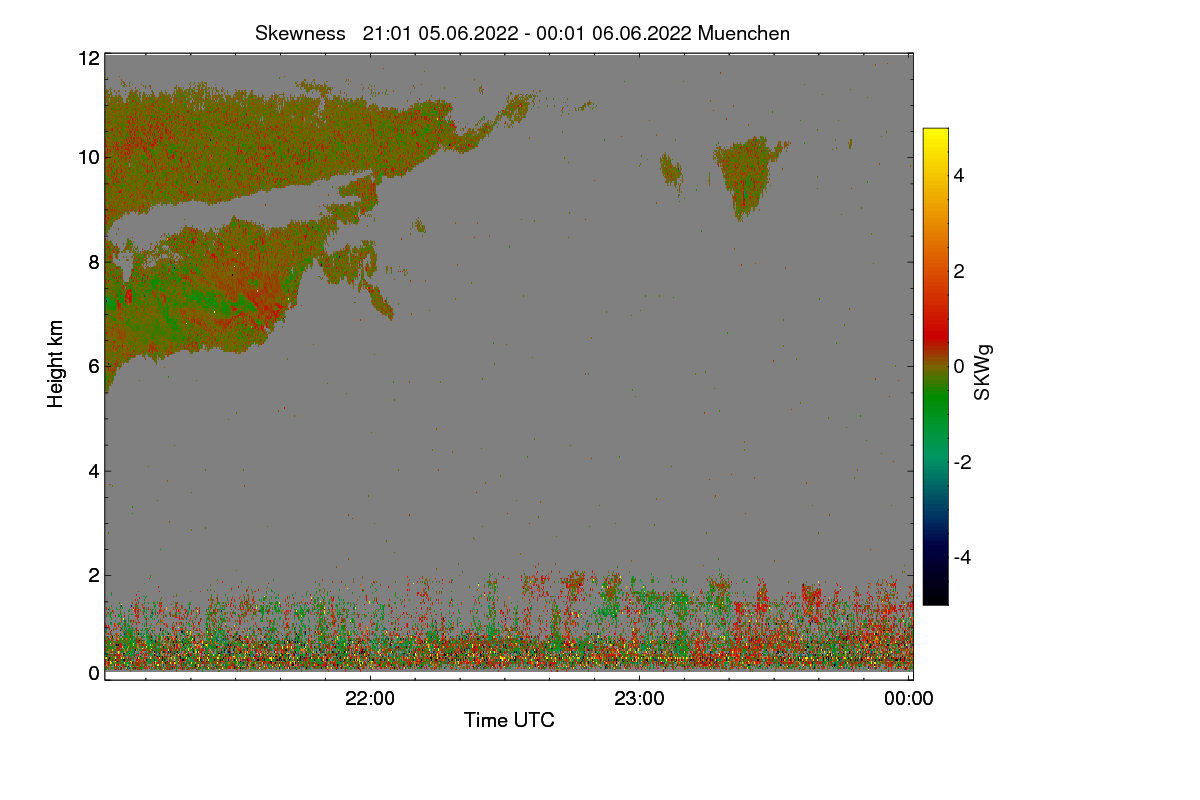Viewport: 1200px width, 800px height.
Task: Click the 23:00 time tick label
Action: click(x=640, y=700)
